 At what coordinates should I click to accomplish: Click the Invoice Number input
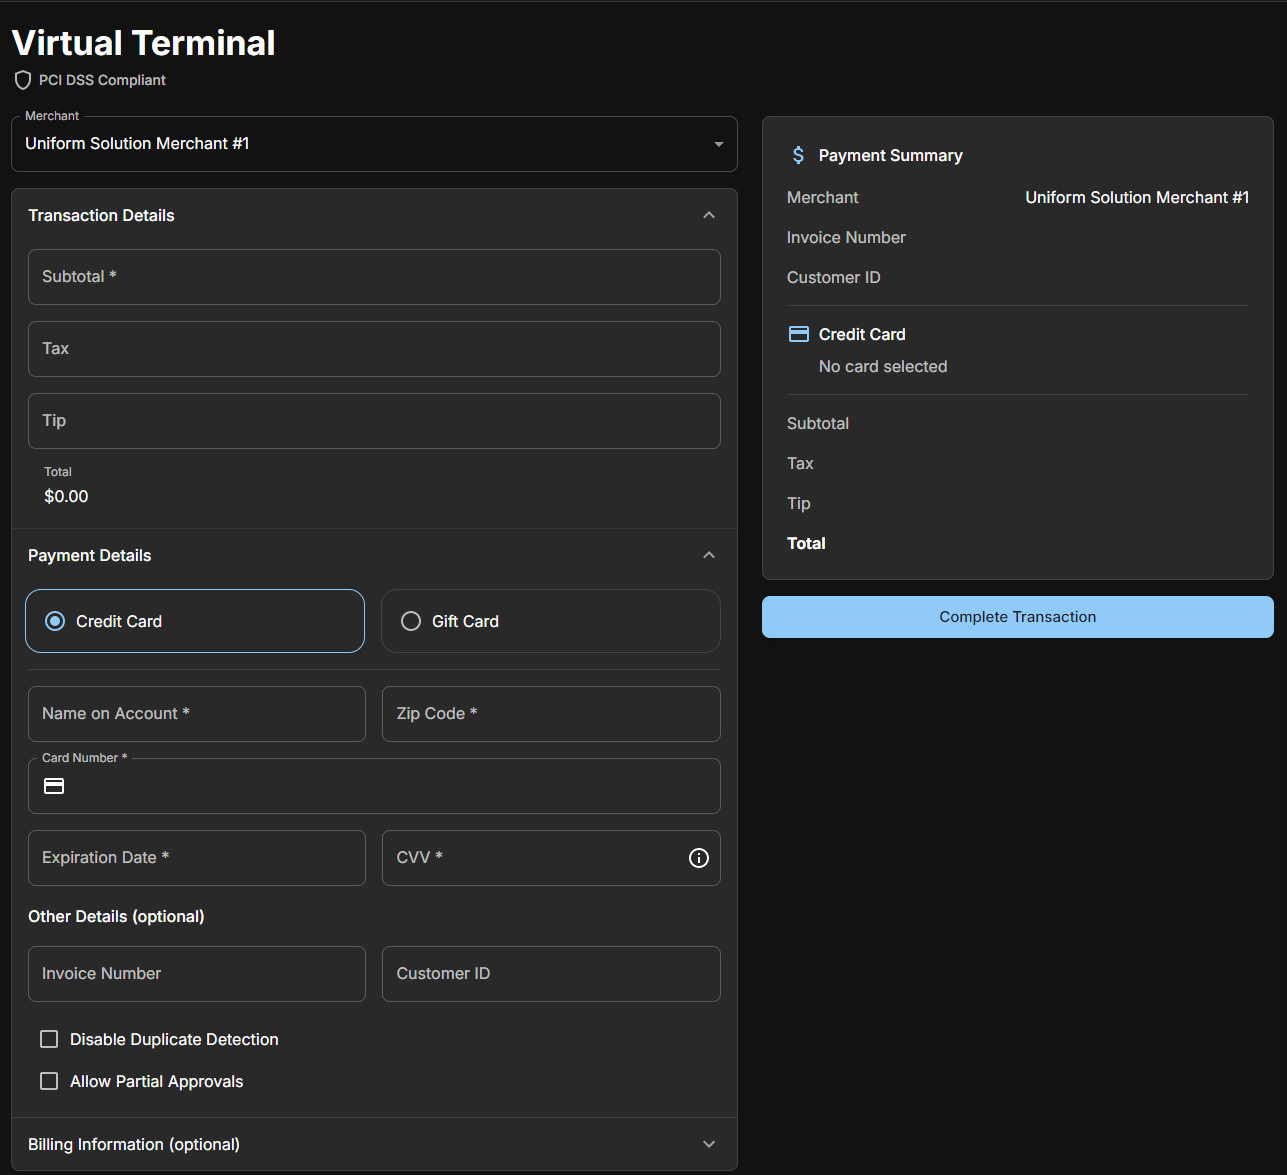click(x=197, y=974)
